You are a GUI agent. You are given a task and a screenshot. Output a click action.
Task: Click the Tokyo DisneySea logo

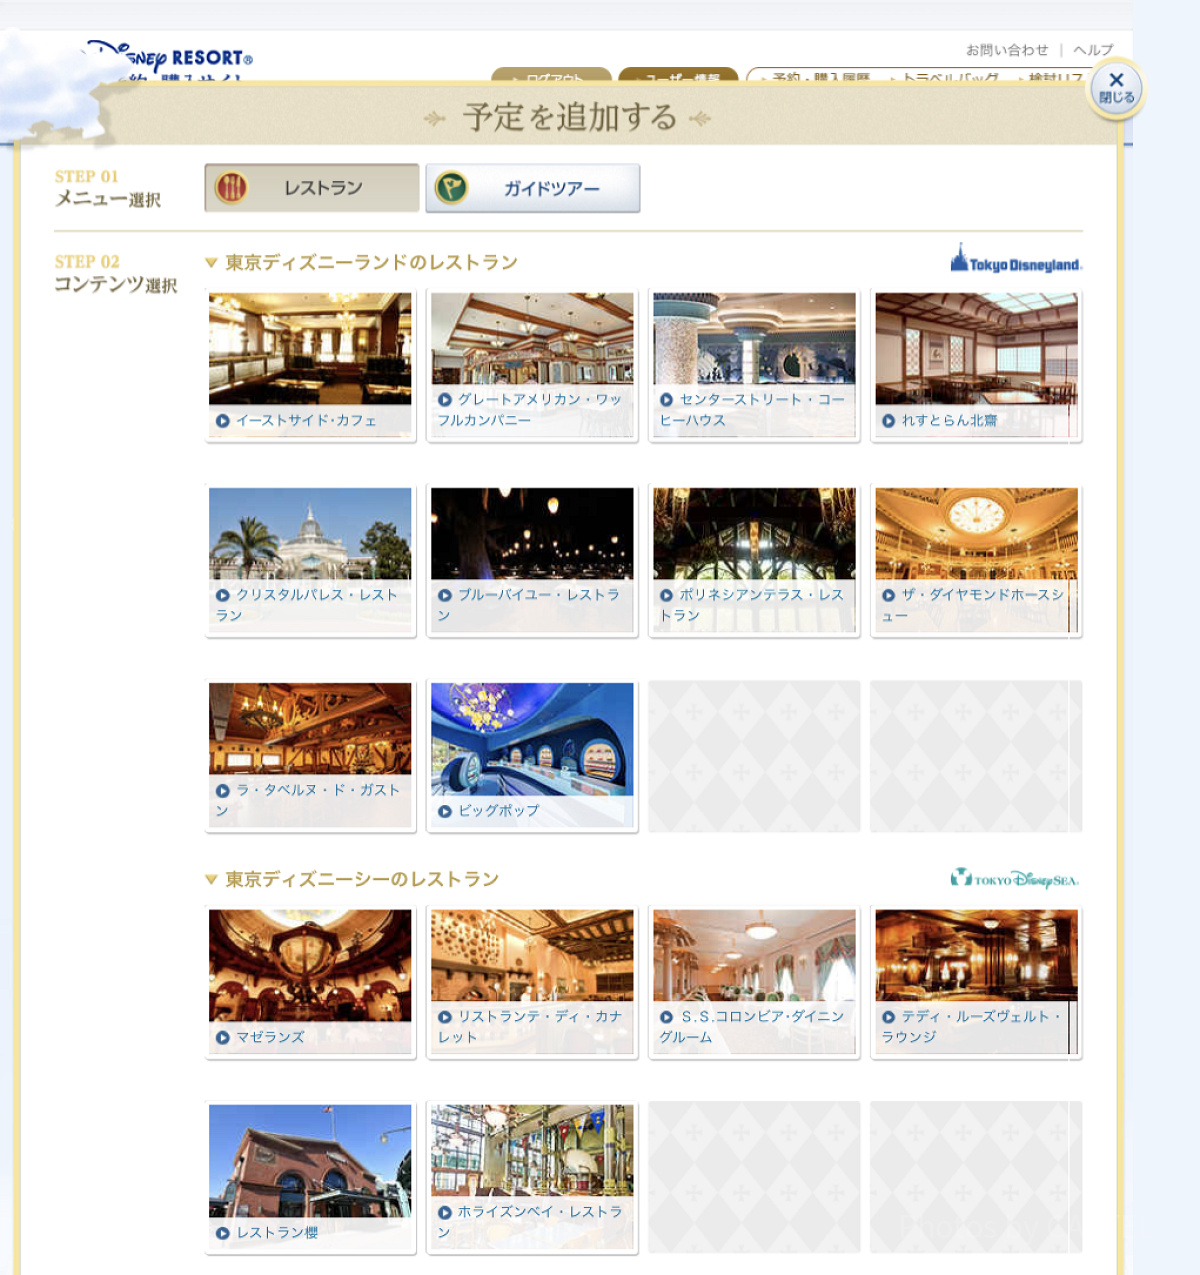1015,879
